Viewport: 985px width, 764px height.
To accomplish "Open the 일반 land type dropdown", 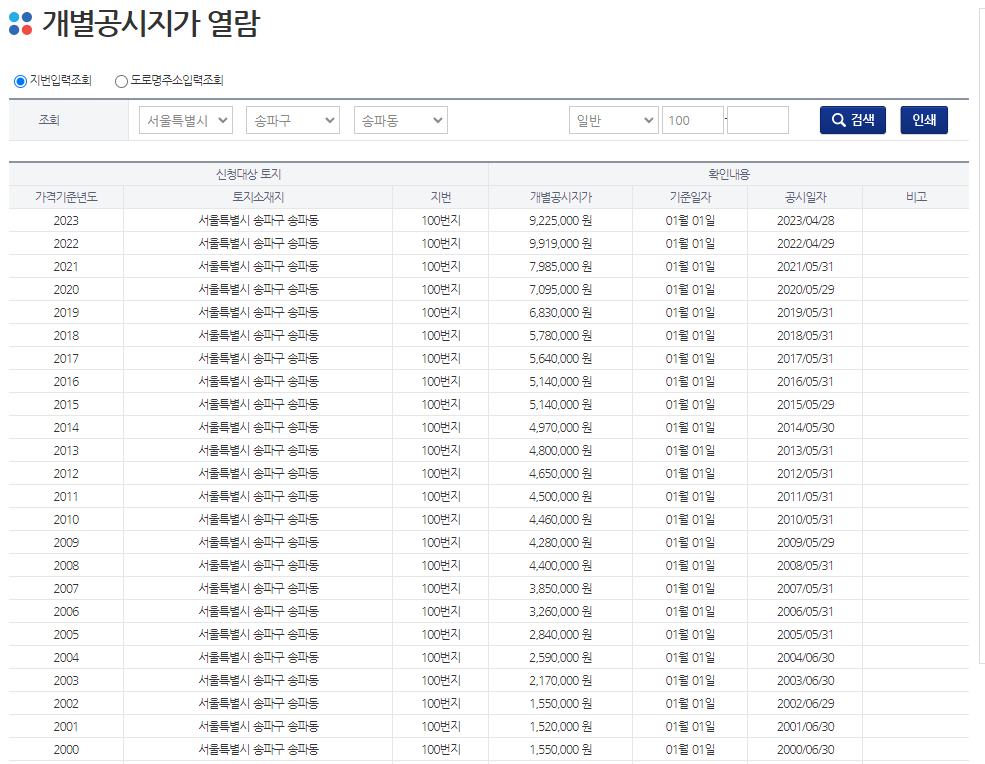I will click(x=614, y=120).
